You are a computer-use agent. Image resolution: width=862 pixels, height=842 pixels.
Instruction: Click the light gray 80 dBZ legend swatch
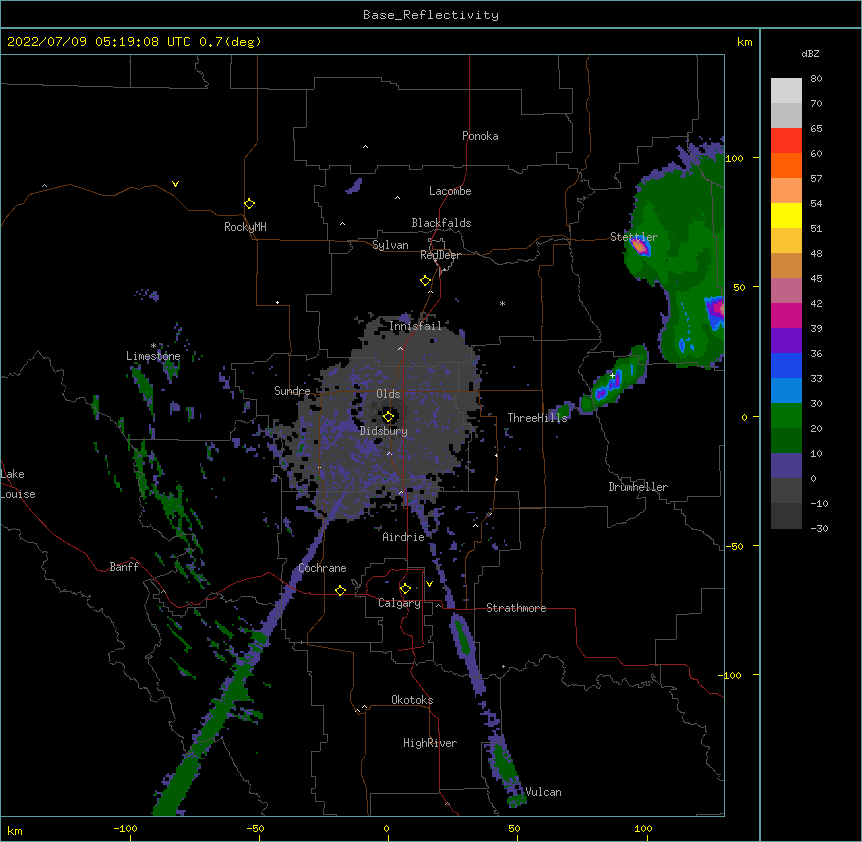pos(786,91)
